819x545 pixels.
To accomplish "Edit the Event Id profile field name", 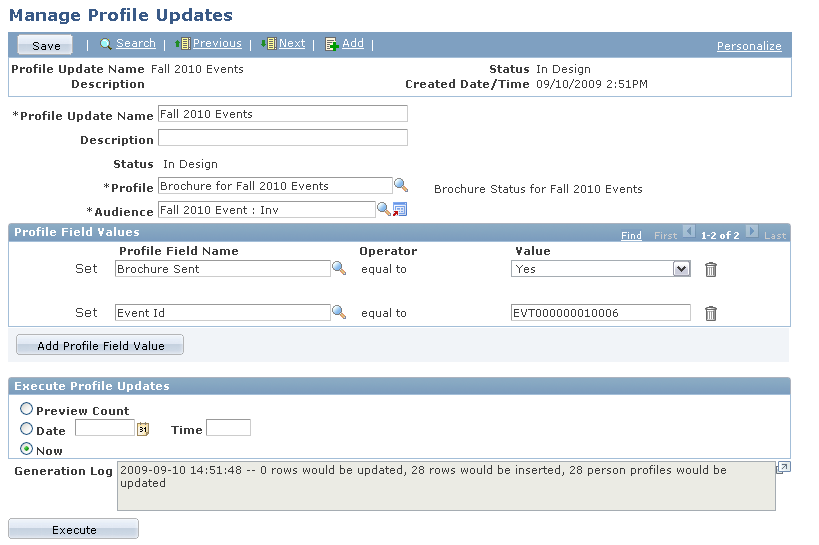I will pos(223,312).
